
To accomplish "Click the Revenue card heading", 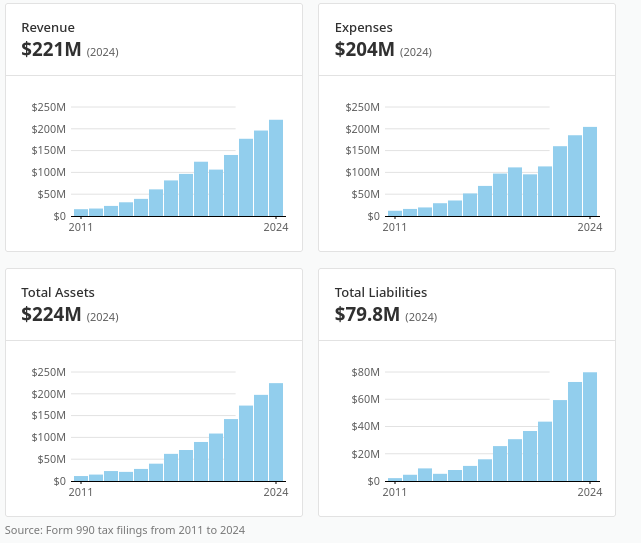I will click(x=48, y=27).
